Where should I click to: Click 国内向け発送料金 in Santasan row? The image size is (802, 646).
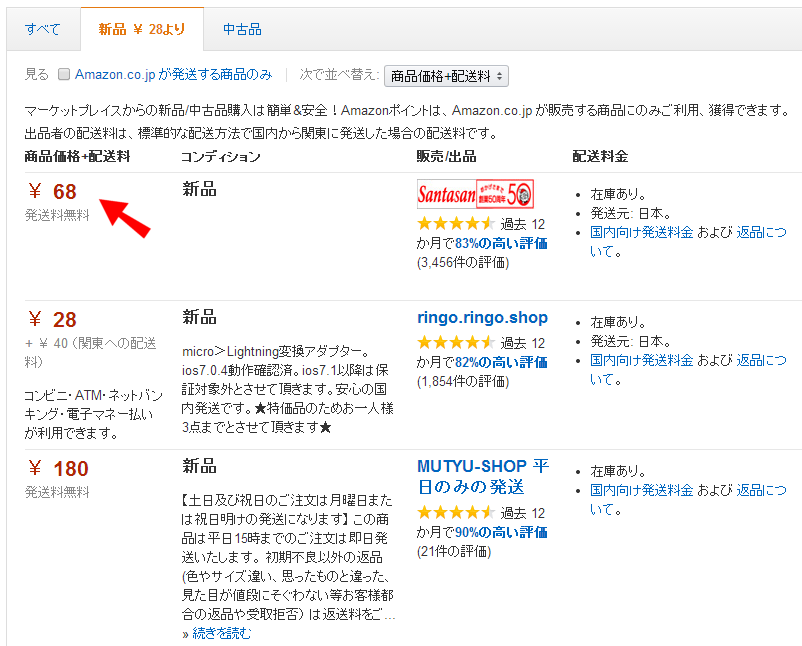coord(641,232)
